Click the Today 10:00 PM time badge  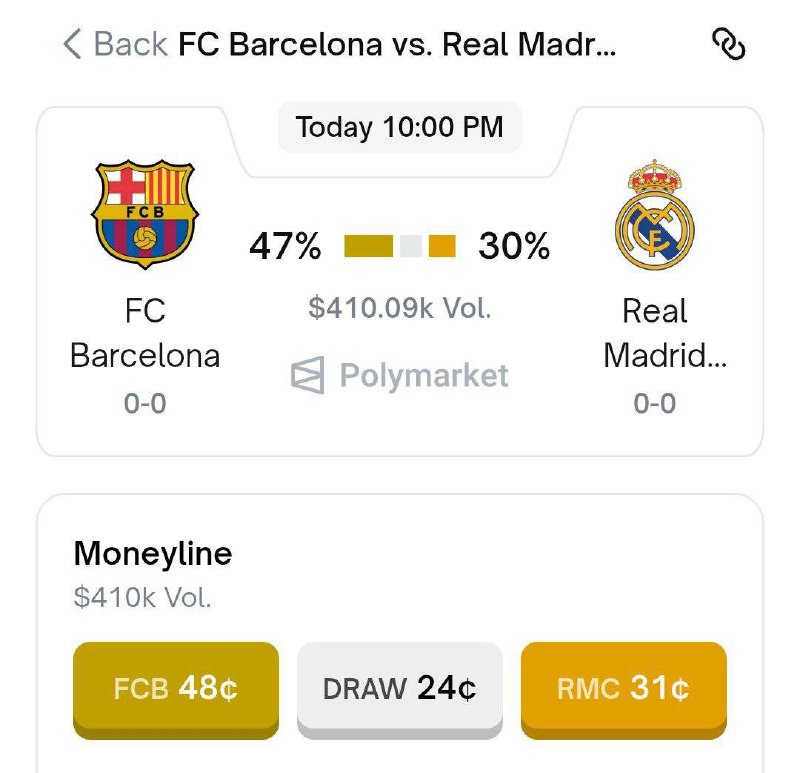coord(400,127)
